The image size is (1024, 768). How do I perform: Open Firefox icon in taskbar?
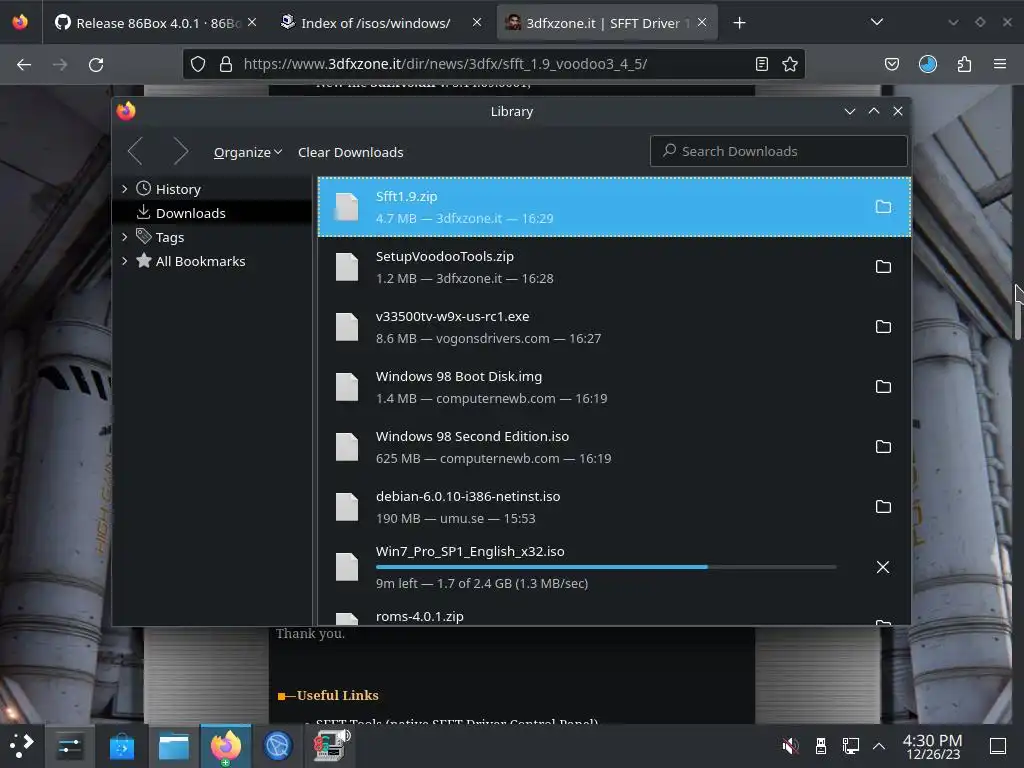coord(225,746)
